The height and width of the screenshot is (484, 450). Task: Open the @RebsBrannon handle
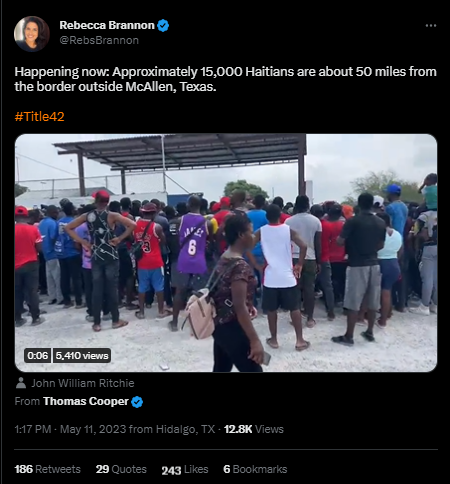click(x=99, y=40)
